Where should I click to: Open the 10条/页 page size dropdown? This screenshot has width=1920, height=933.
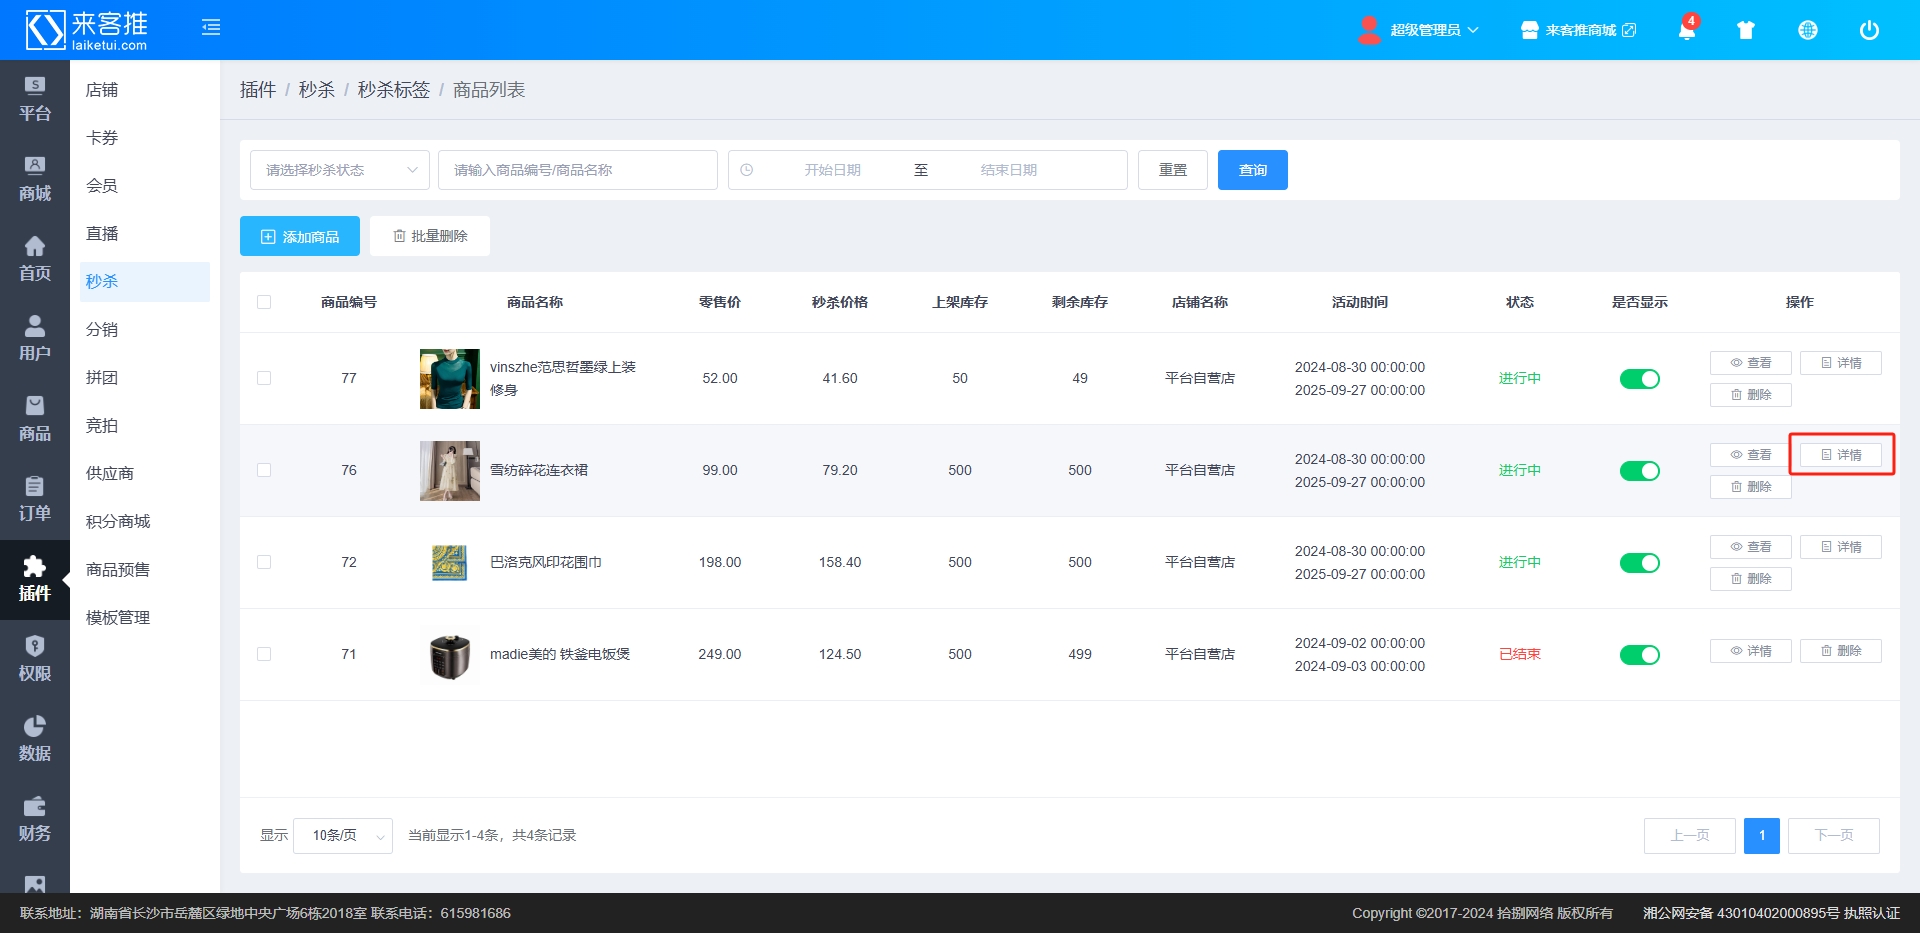pyautogui.click(x=342, y=835)
